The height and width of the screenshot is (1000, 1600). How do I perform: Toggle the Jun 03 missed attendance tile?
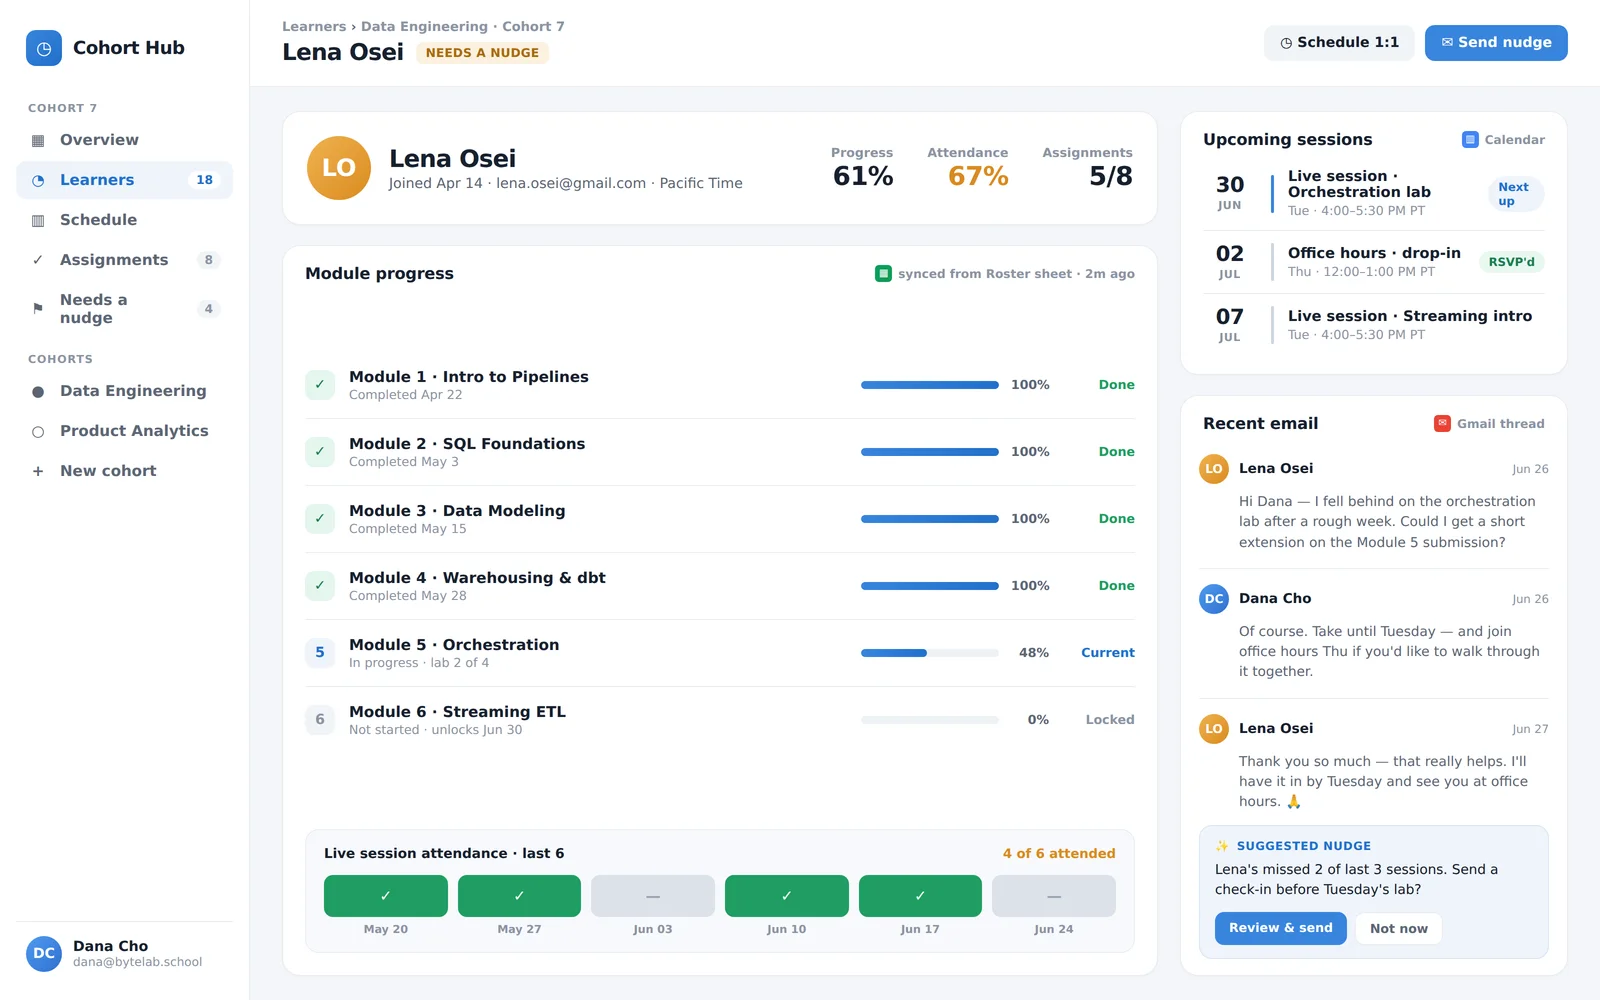(653, 896)
